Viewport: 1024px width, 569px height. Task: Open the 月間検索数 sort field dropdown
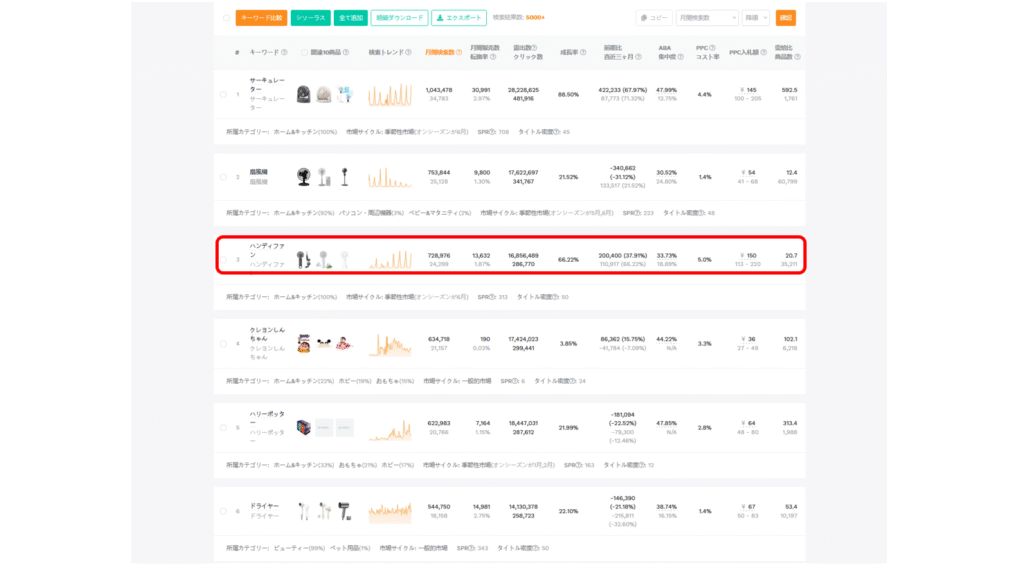pos(707,18)
